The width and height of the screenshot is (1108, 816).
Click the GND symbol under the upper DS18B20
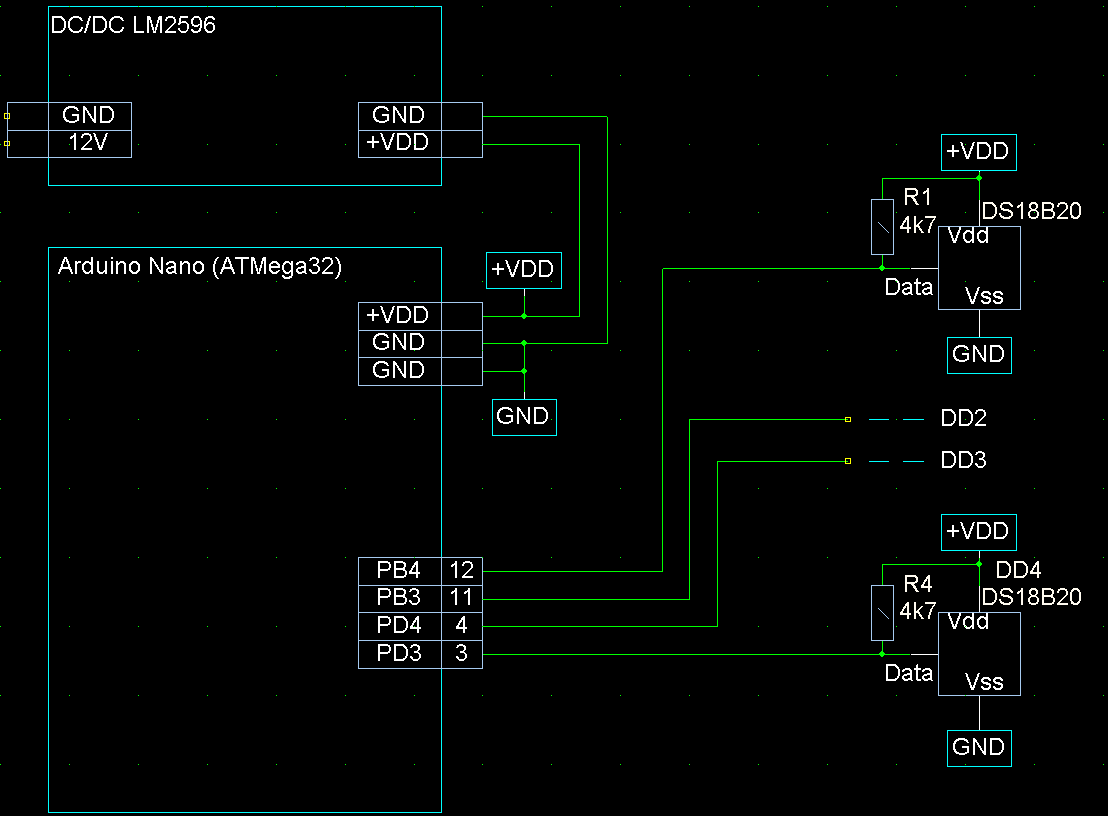point(978,354)
